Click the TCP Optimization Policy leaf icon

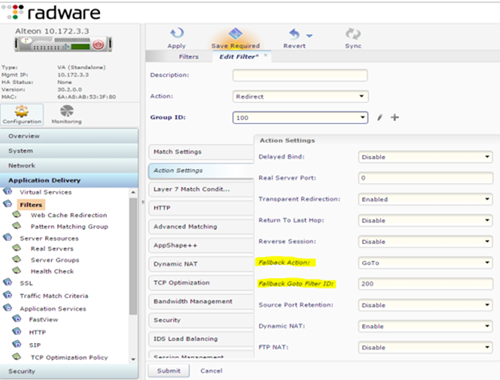[17, 357]
